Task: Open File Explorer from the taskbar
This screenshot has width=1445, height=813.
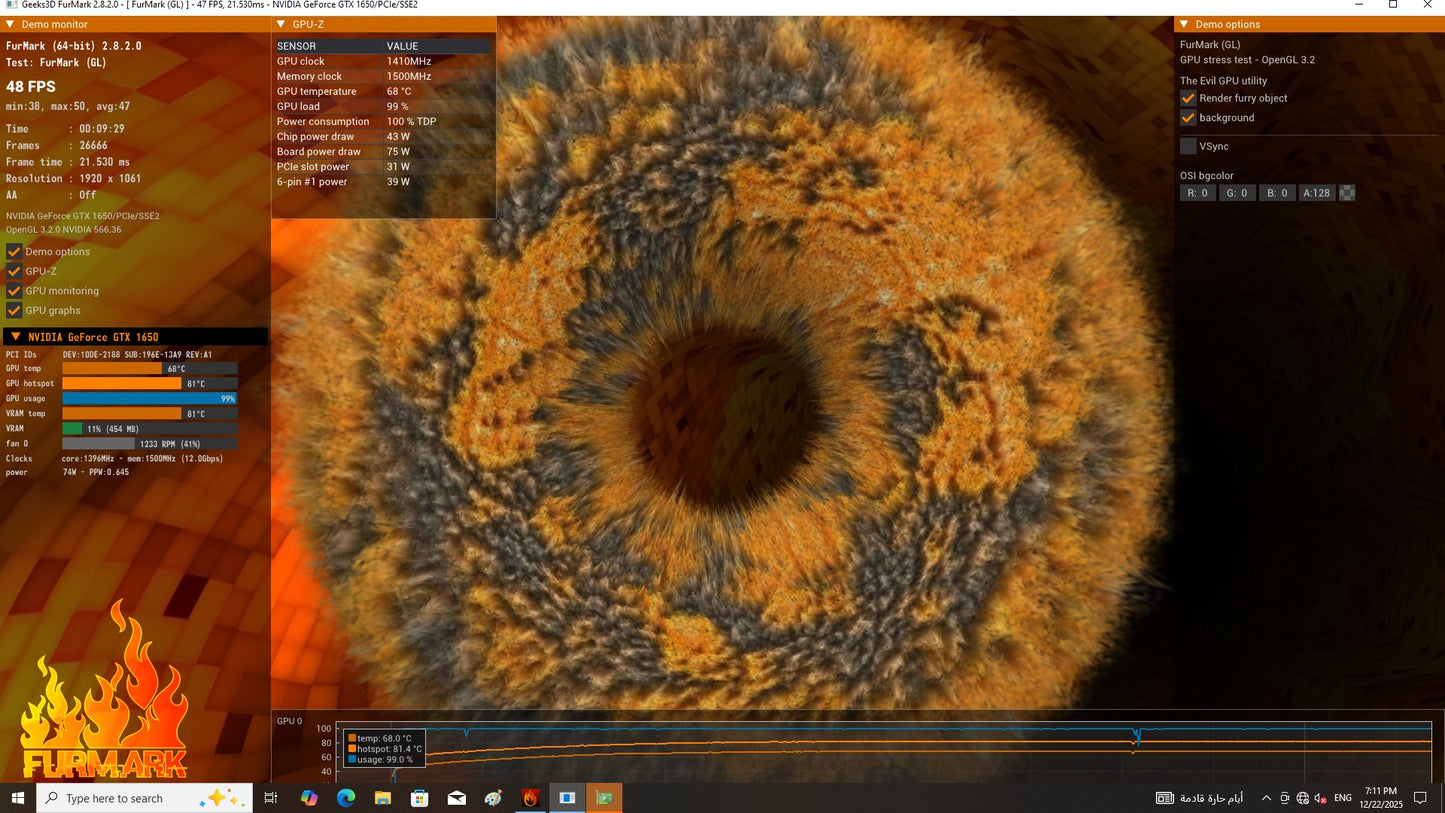Action: tap(383, 798)
